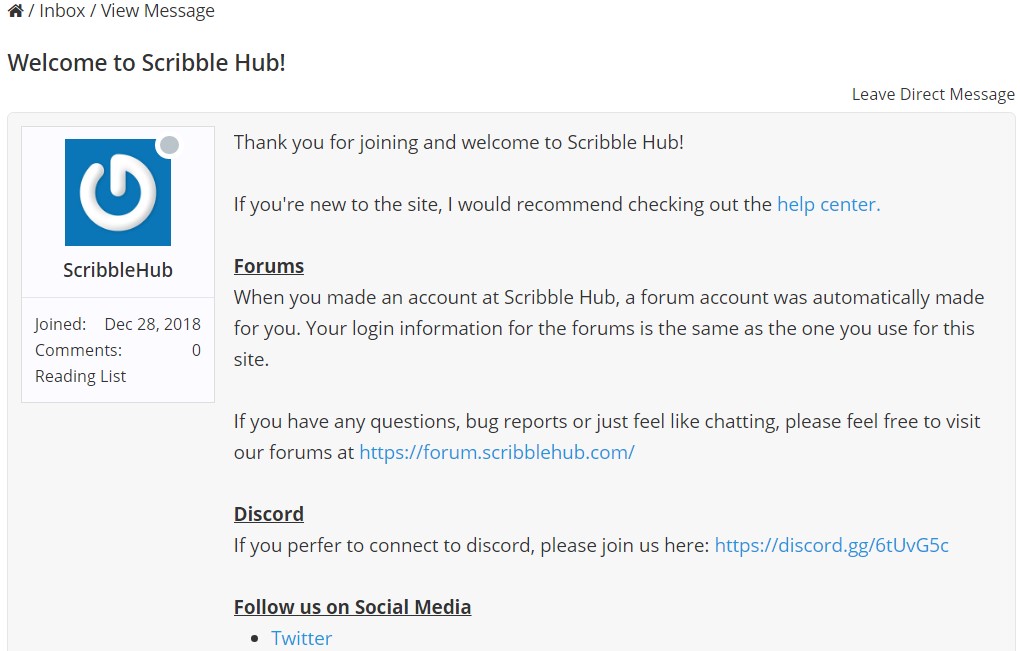Click the Discord heading
Image resolution: width=1020 pixels, height=651 pixels.
tap(269, 514)
